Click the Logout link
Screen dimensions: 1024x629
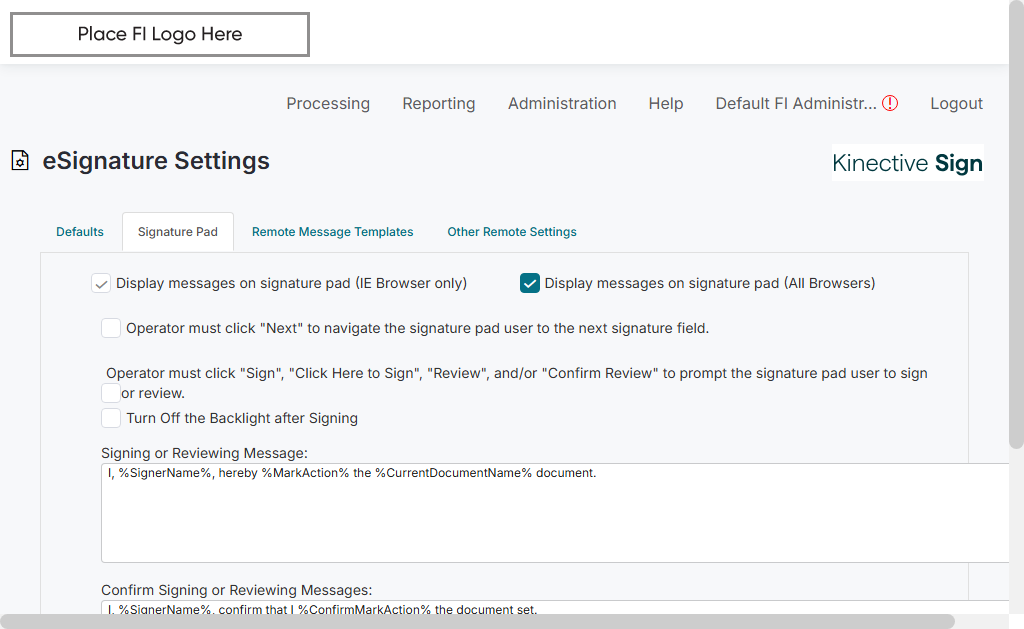coord(956,103)
